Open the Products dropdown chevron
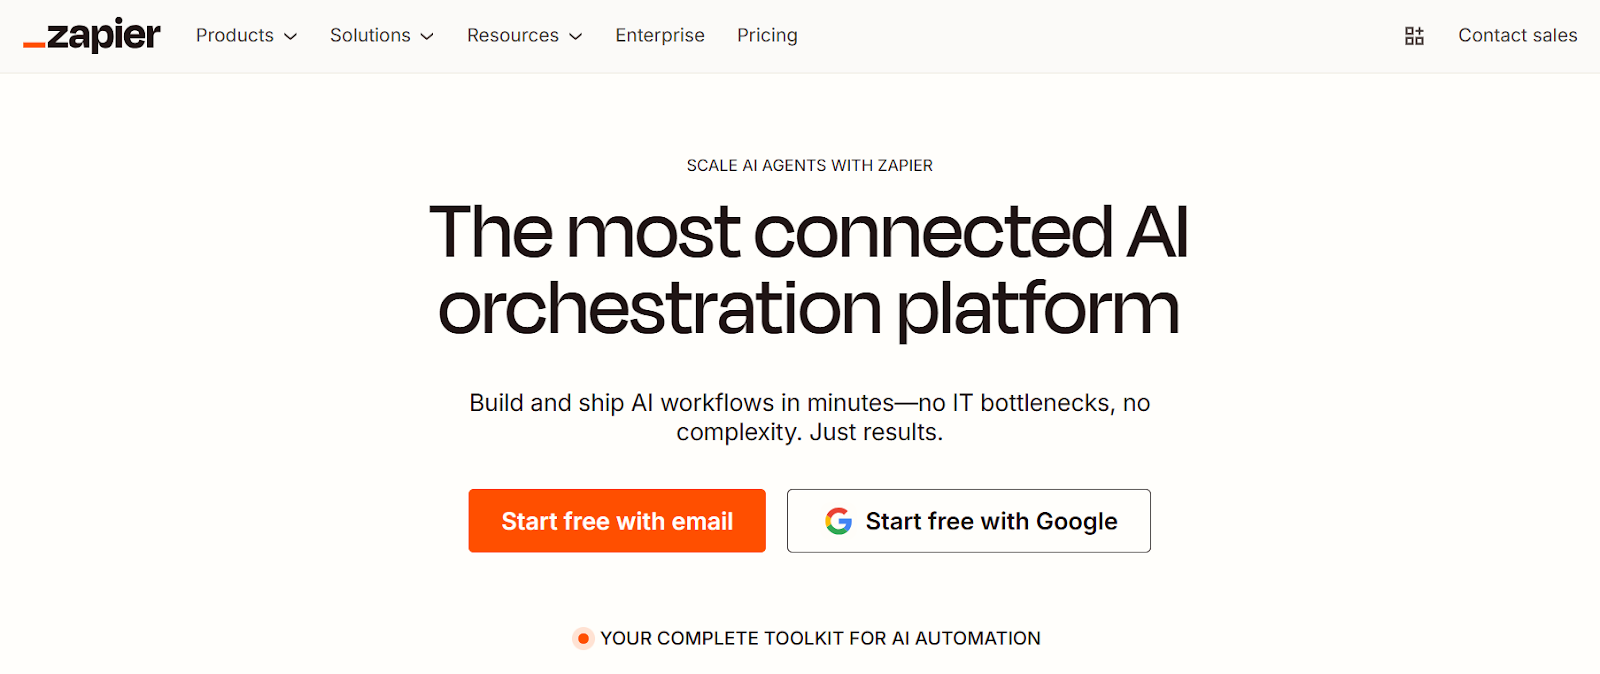Screen dimensions: 1600x674 [x=292, y=36]
